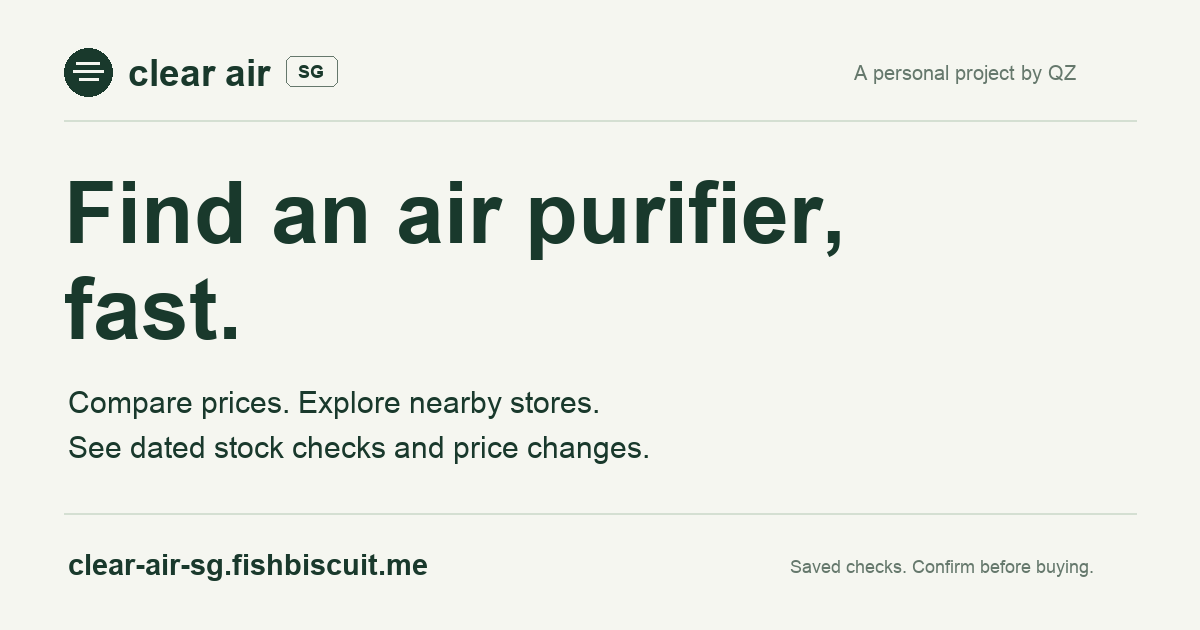Click the word "air" in the brand name
The image size is (1200, 630).
[x=248, y=73]
